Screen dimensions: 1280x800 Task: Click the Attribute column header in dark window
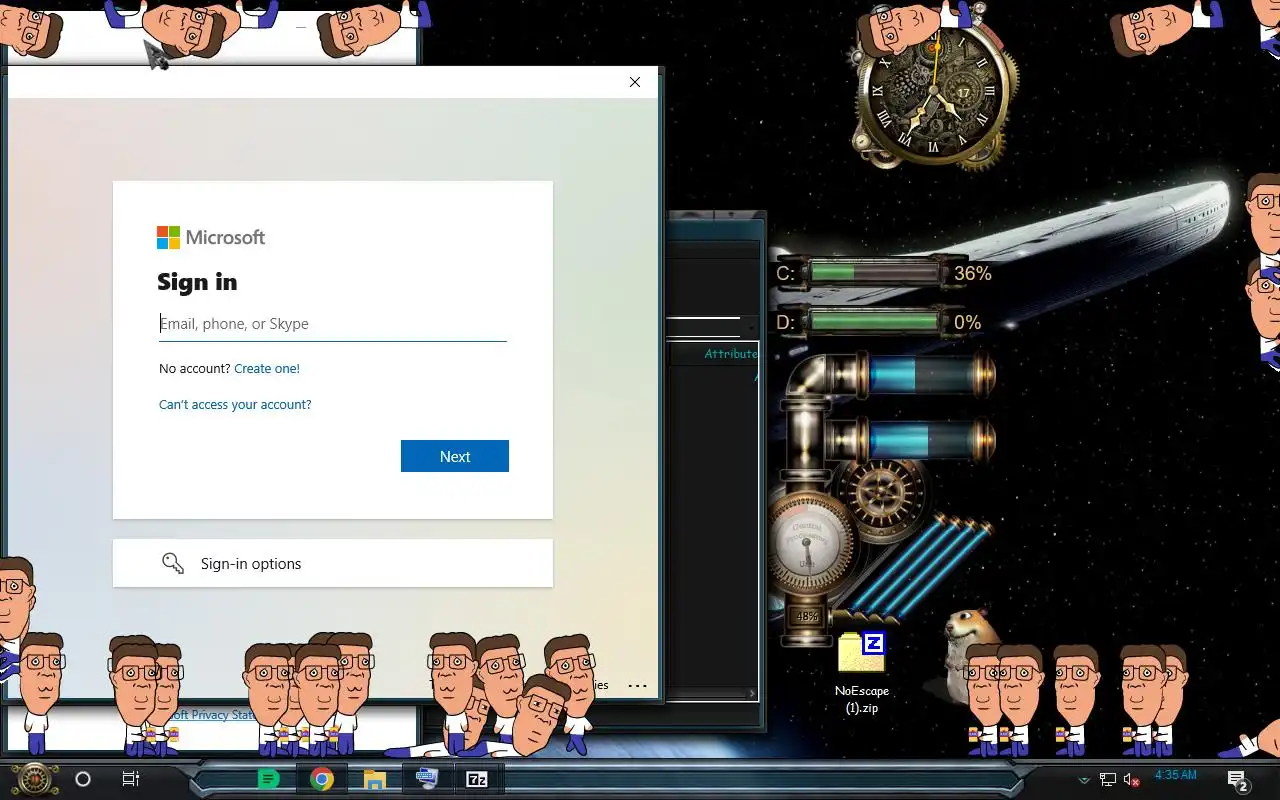click(730, 354)
